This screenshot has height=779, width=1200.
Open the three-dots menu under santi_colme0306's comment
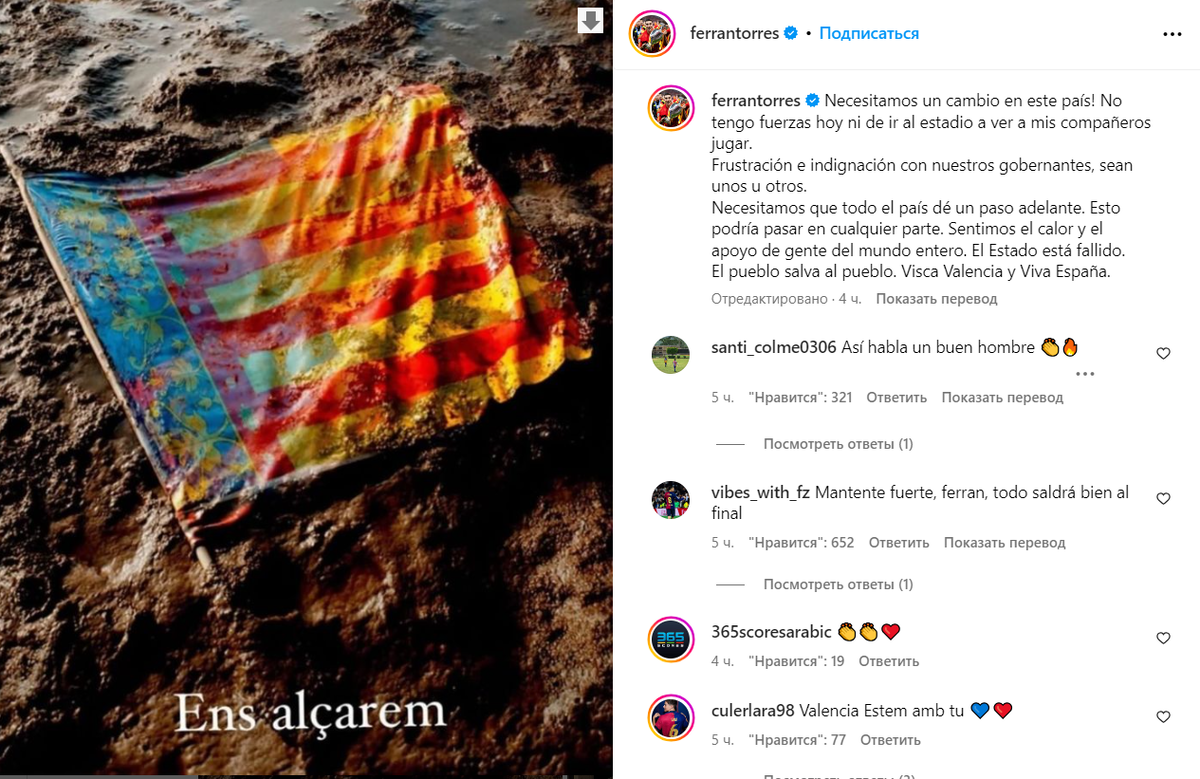[1085, 374]
